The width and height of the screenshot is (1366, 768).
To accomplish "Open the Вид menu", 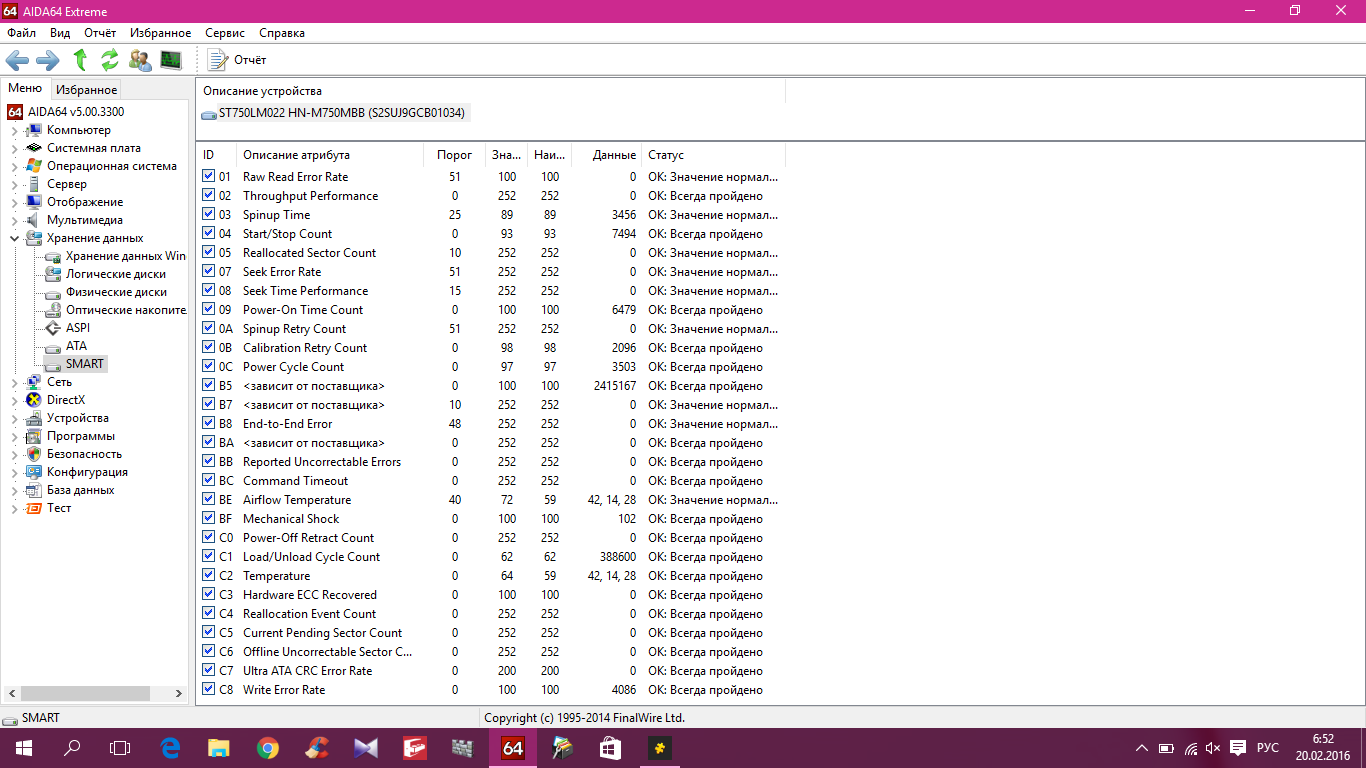I will coord(60,33).
